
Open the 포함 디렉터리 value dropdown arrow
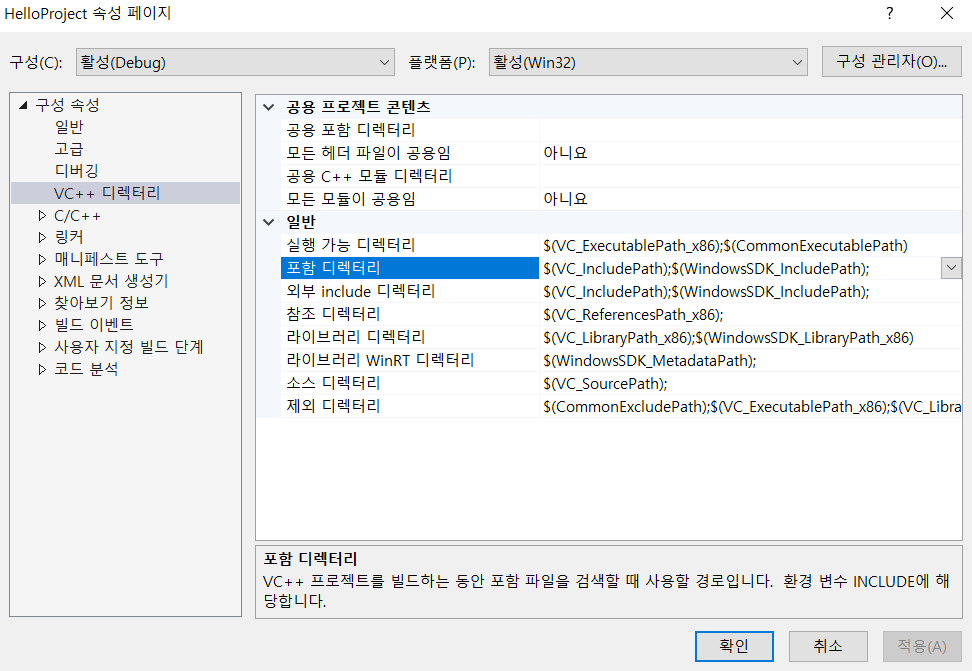[951, 268]
